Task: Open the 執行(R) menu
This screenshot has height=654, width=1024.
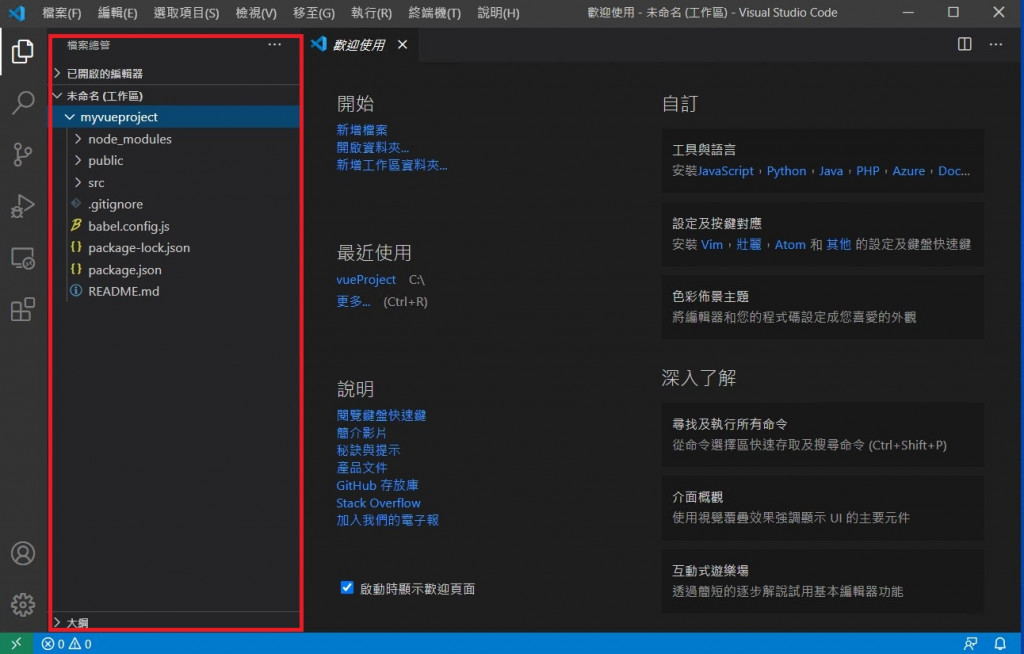Action: (x=371, y=12)
